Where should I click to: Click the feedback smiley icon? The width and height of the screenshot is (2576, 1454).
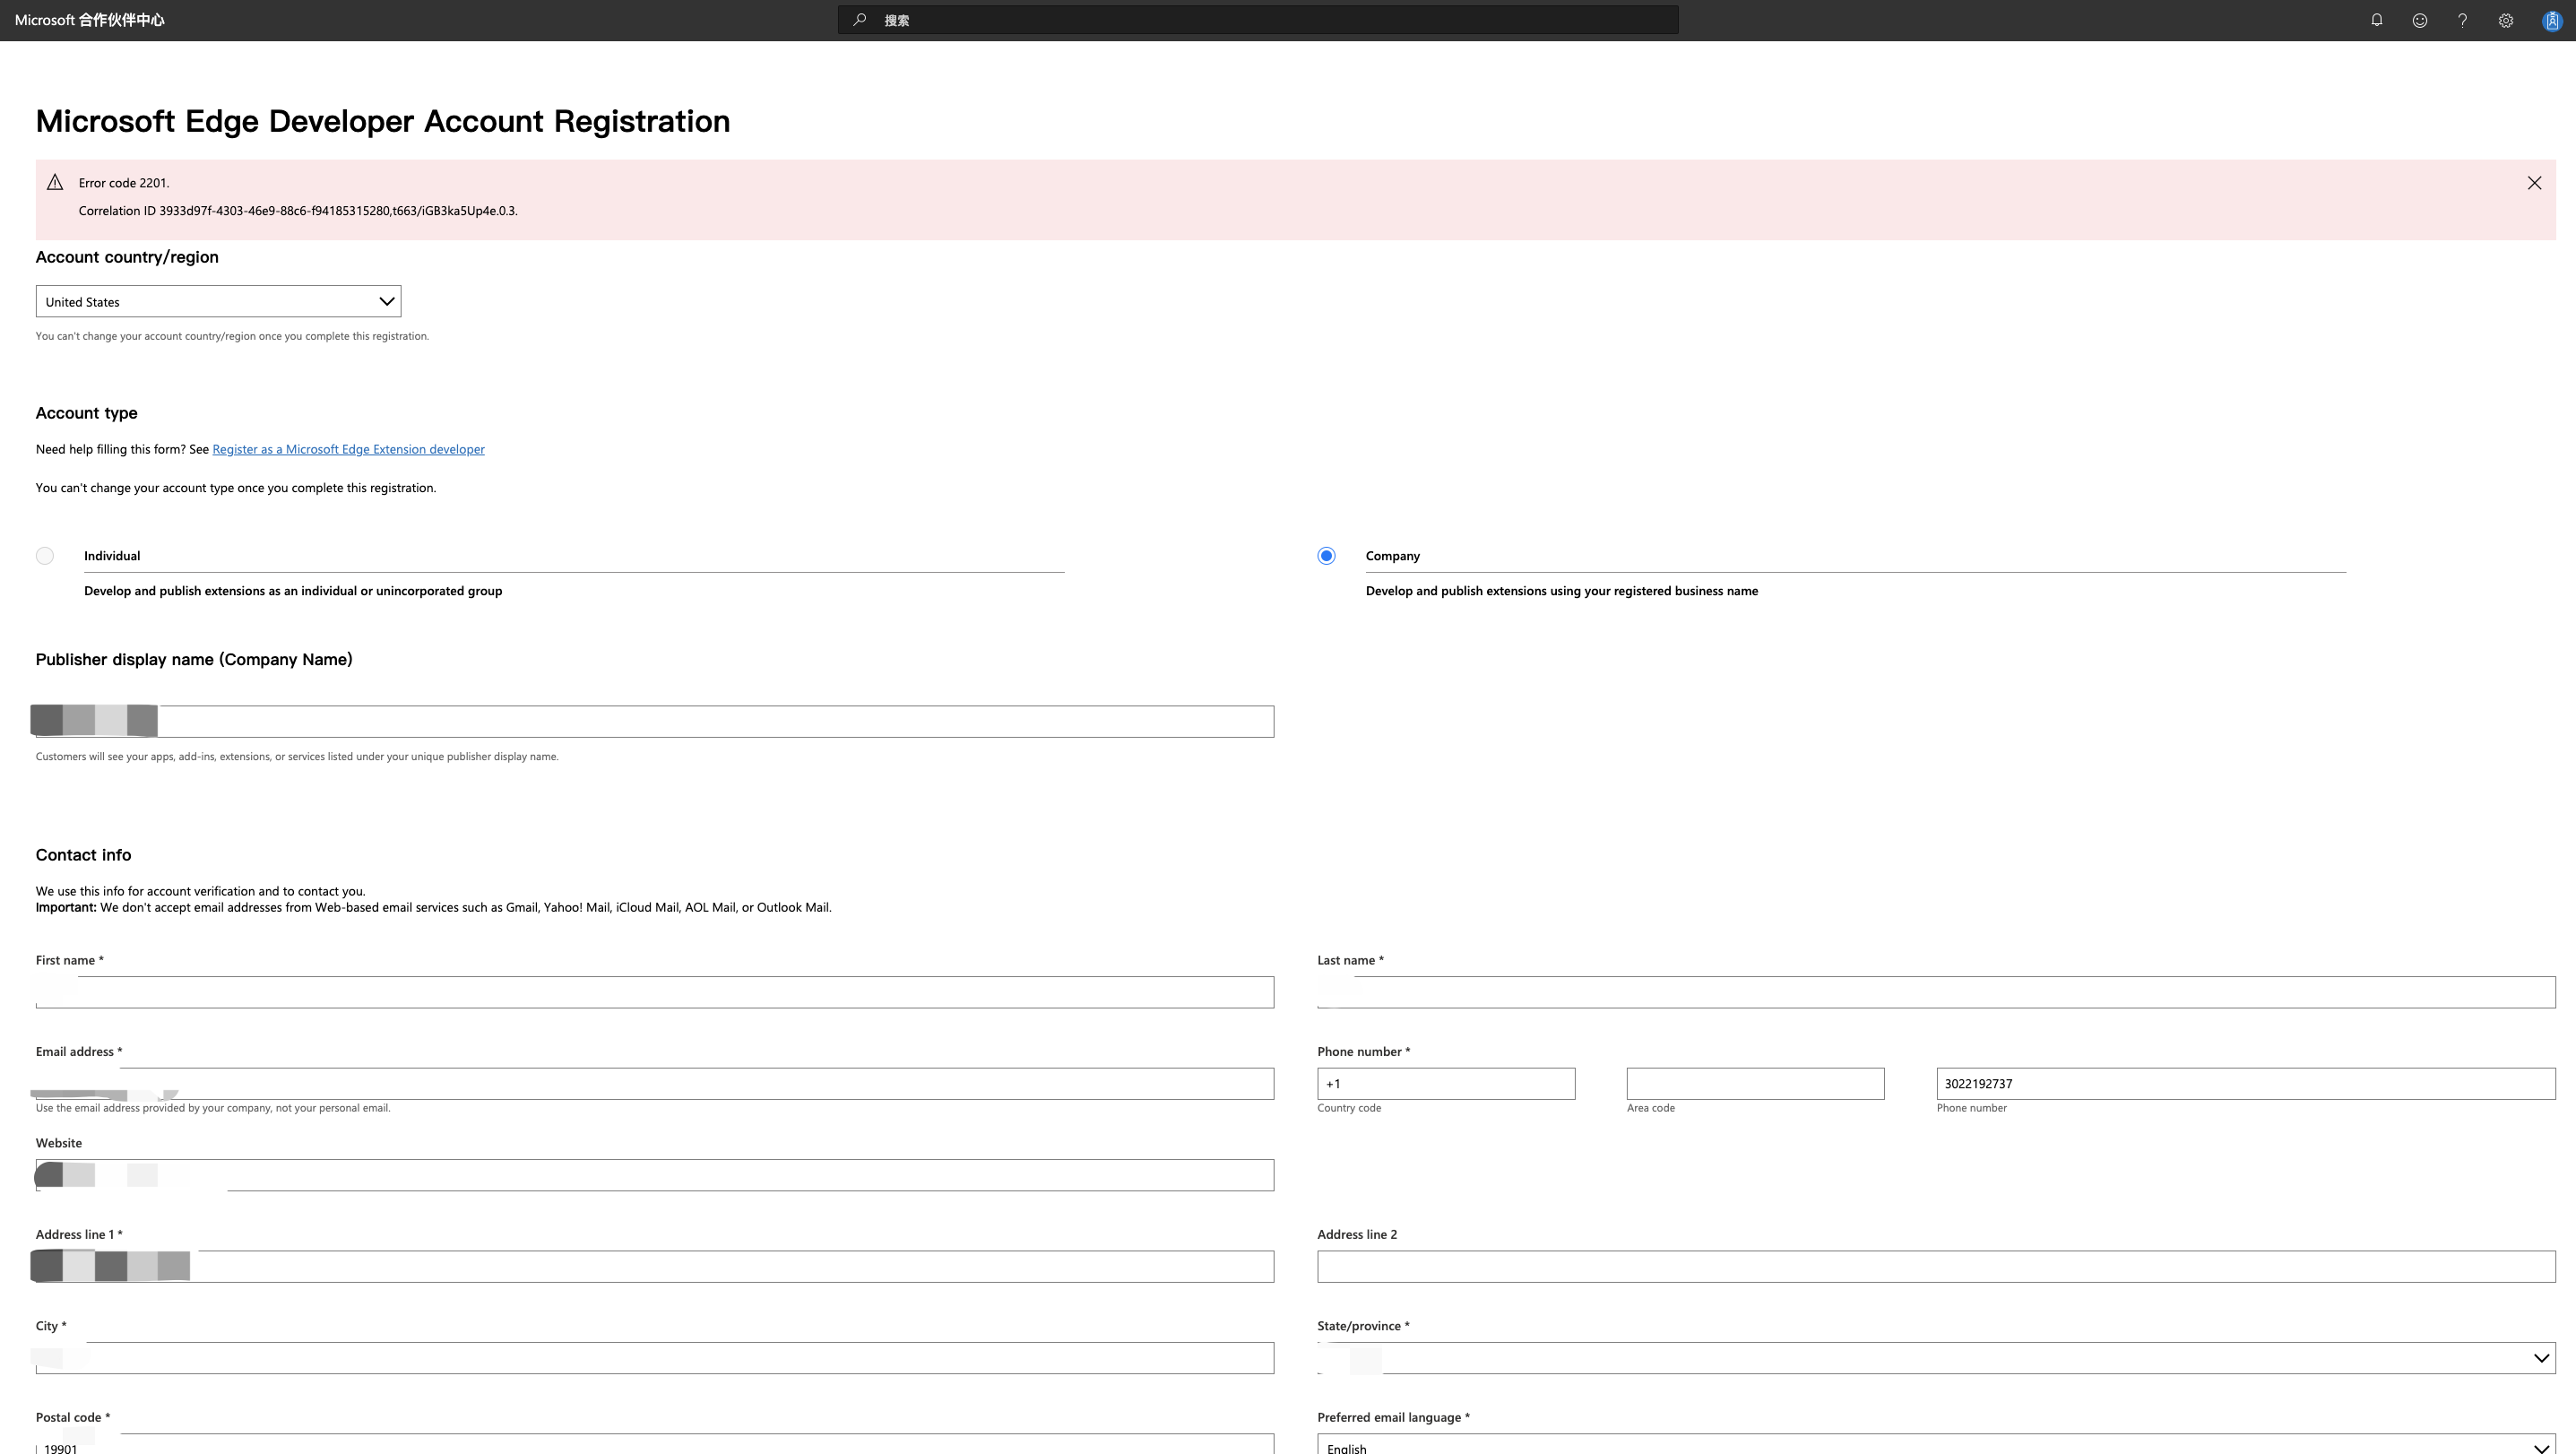pyautogui.click(x=2419, y=20)
